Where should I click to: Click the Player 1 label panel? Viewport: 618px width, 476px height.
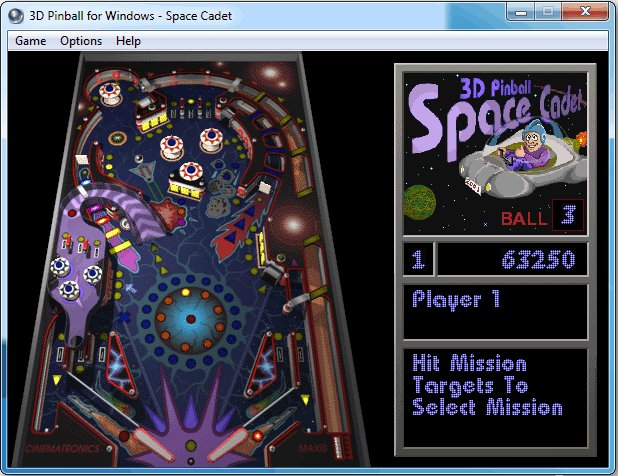coord(495,311)
